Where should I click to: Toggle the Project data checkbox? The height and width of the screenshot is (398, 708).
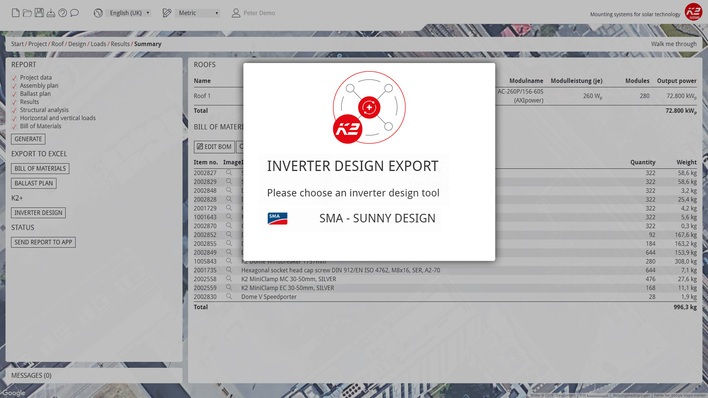tap(14, 78)
